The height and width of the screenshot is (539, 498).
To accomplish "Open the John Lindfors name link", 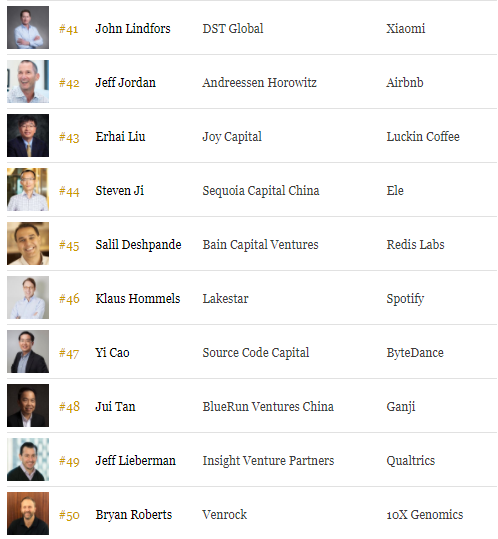I will [x=133, y=29].
